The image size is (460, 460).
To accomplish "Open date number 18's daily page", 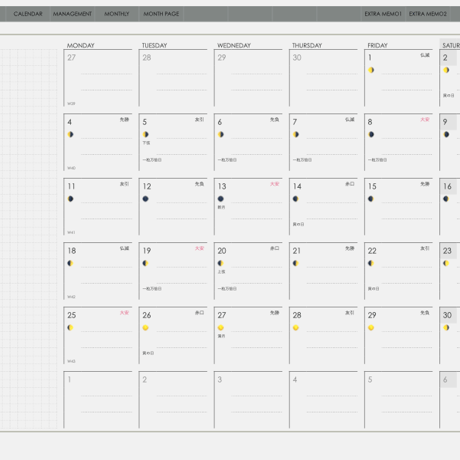I will pos(72,251).
